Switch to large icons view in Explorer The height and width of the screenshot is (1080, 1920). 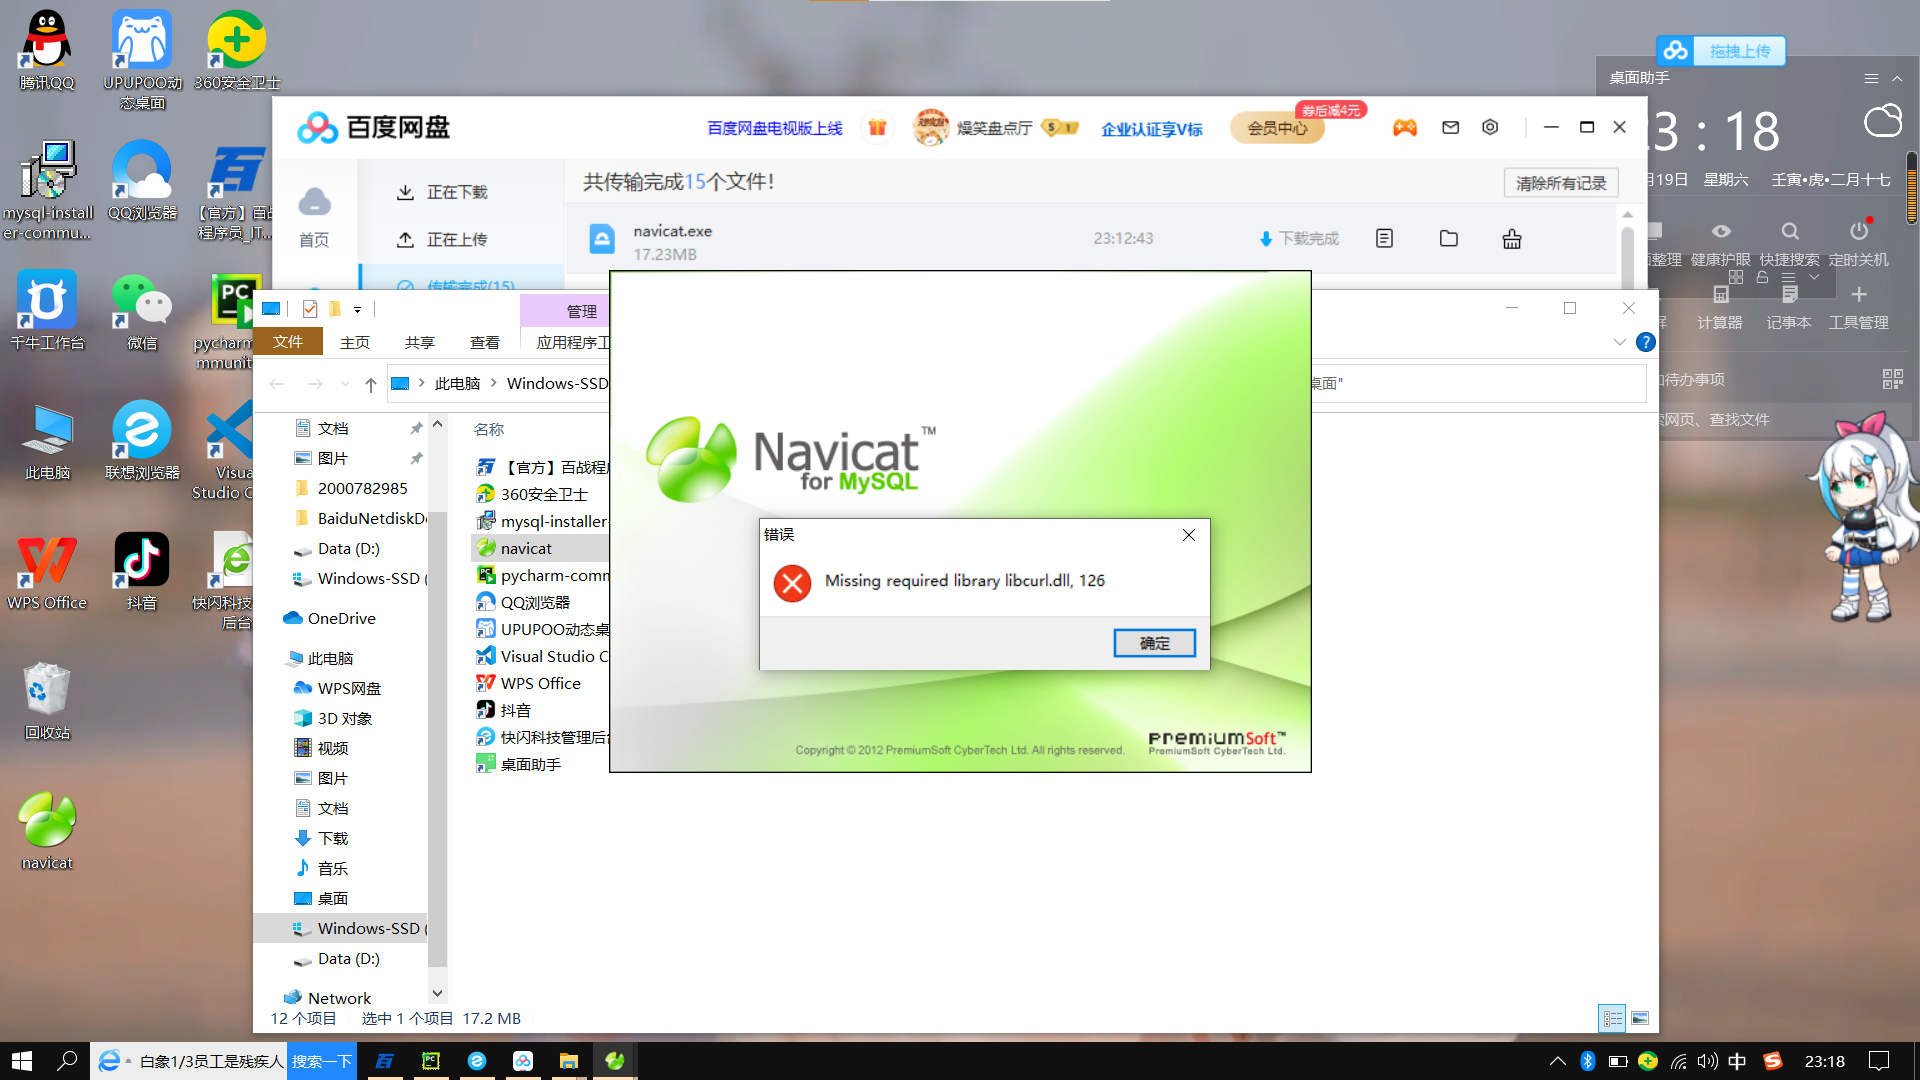[x=1640, y=1018]
